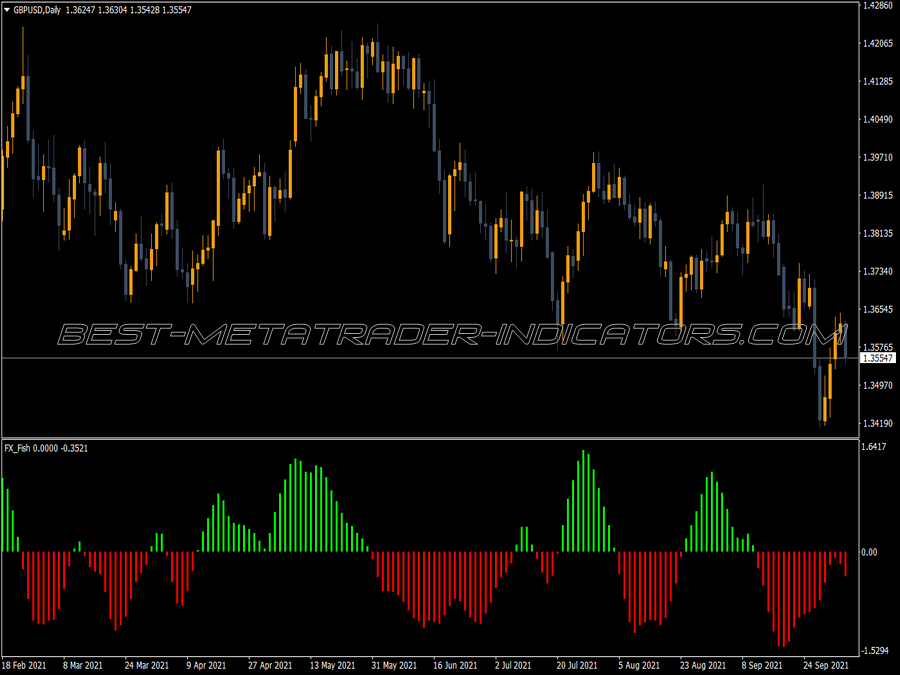Screen dimensions: 900x675
Task: Select the horizontal current price line
Action: [429, 358]
